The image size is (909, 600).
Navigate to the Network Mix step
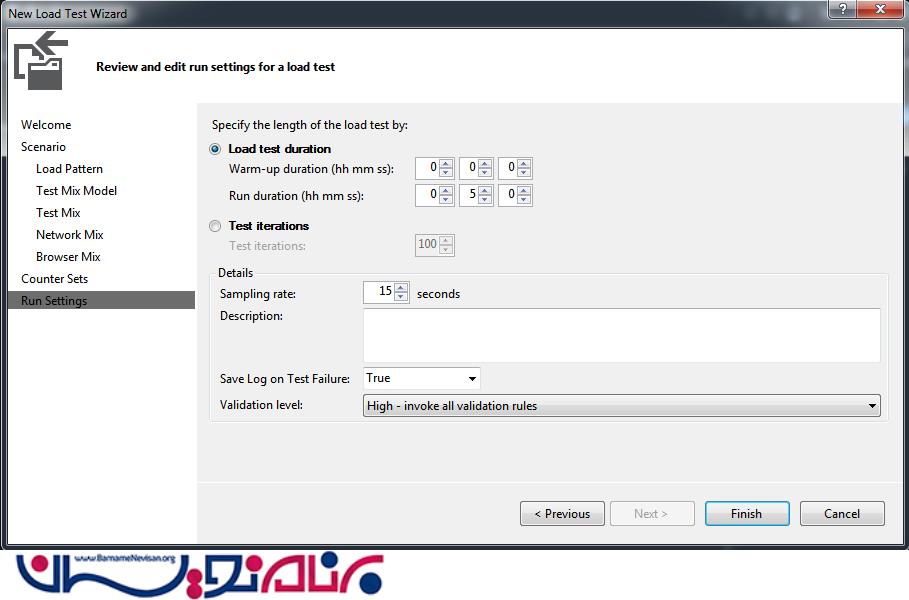coord(69,235)
